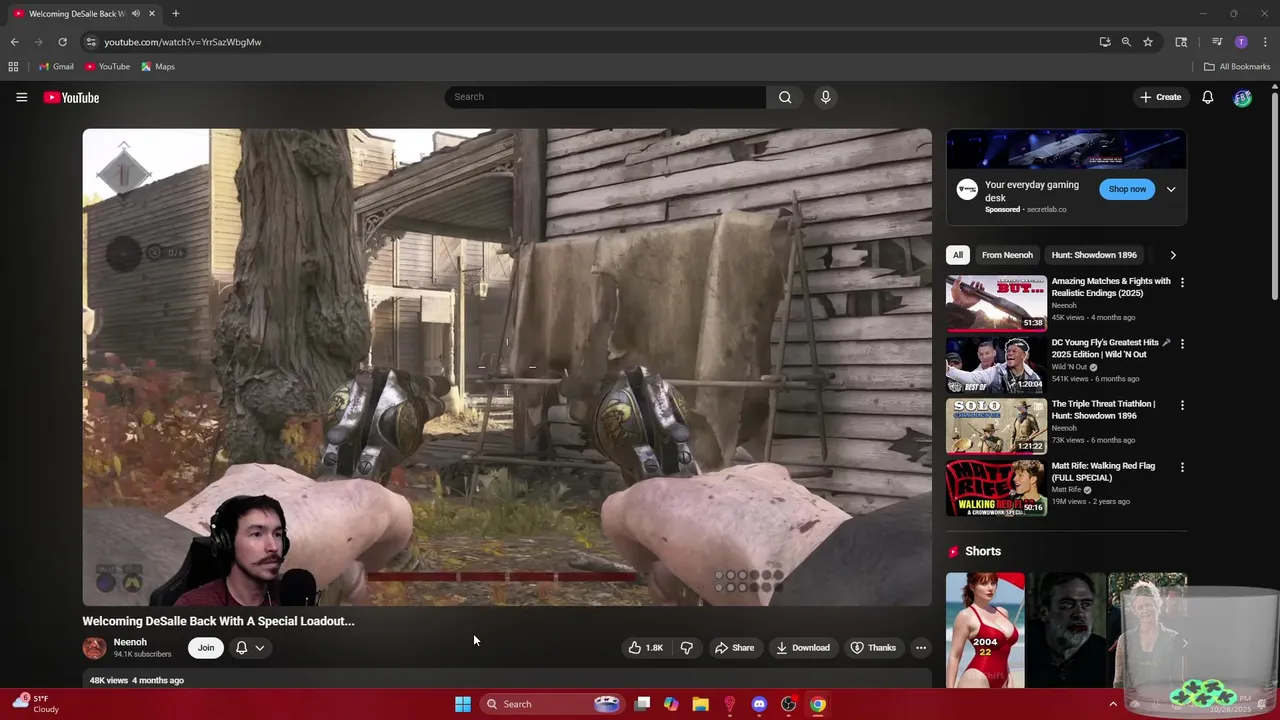Open the YouTube account avatar menu
Screen dimensions: 1280x720
(x=1242, y=97)
